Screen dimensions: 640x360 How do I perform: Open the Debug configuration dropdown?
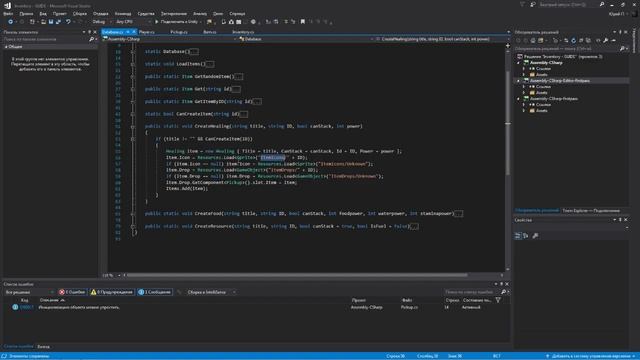[x=101, y=22]
